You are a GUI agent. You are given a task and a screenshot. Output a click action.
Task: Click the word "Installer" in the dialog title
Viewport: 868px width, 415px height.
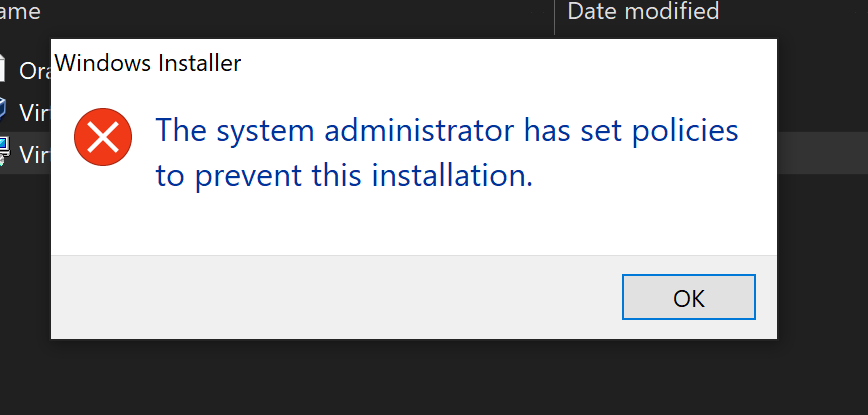tap(198, 63)
